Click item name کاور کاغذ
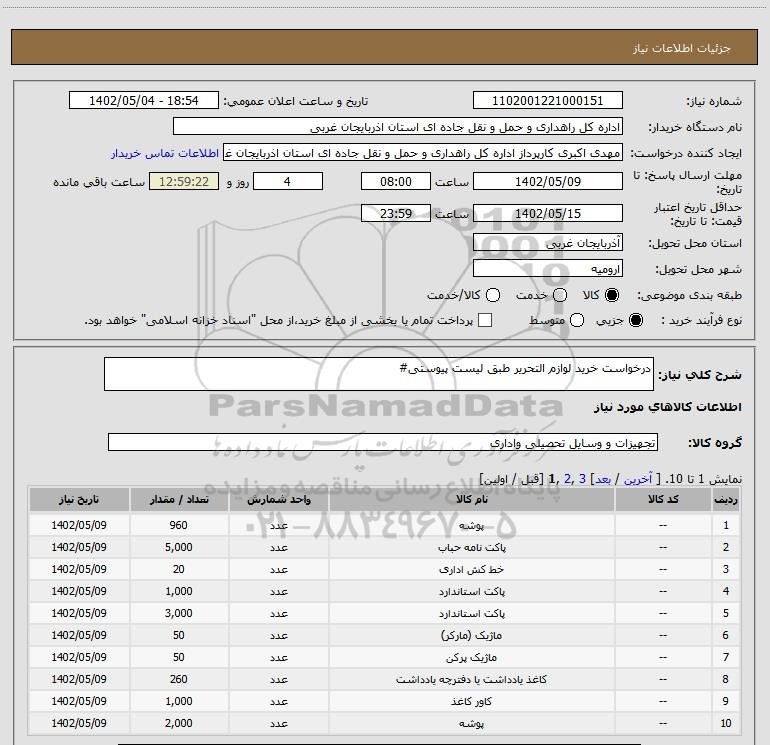The width and height of the screenshot is (770, 745). (471, 701)
